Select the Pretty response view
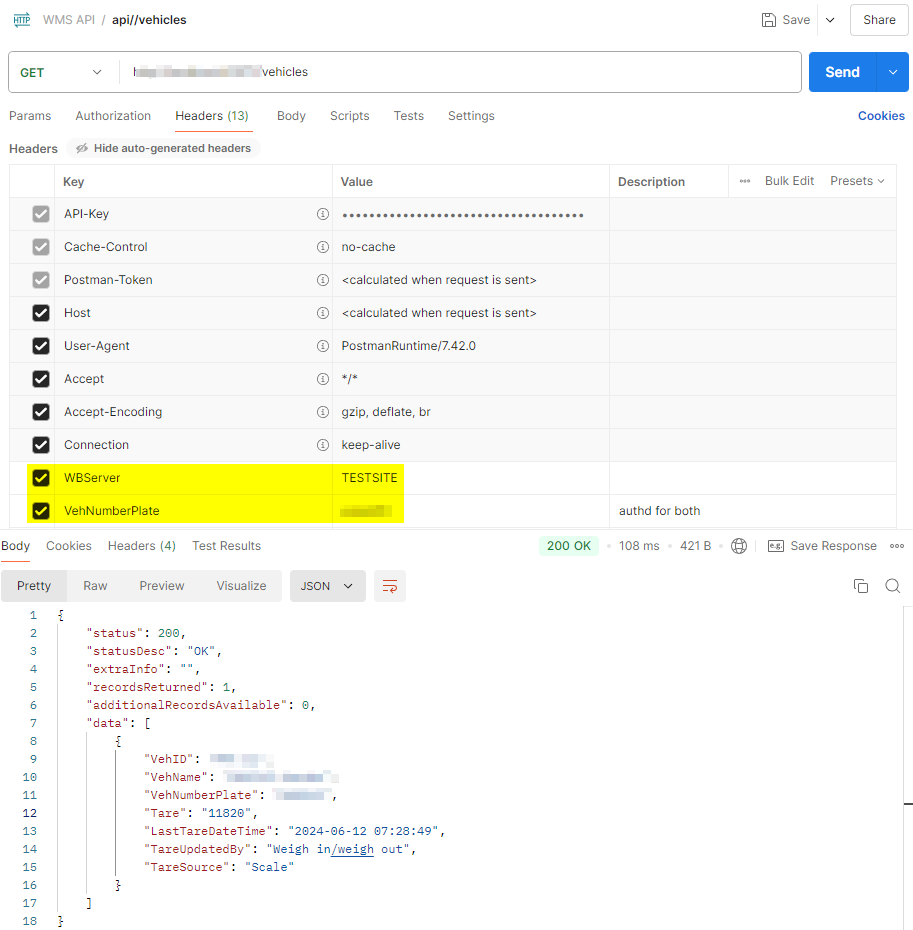The image size is (913, 930). point(34,586)
